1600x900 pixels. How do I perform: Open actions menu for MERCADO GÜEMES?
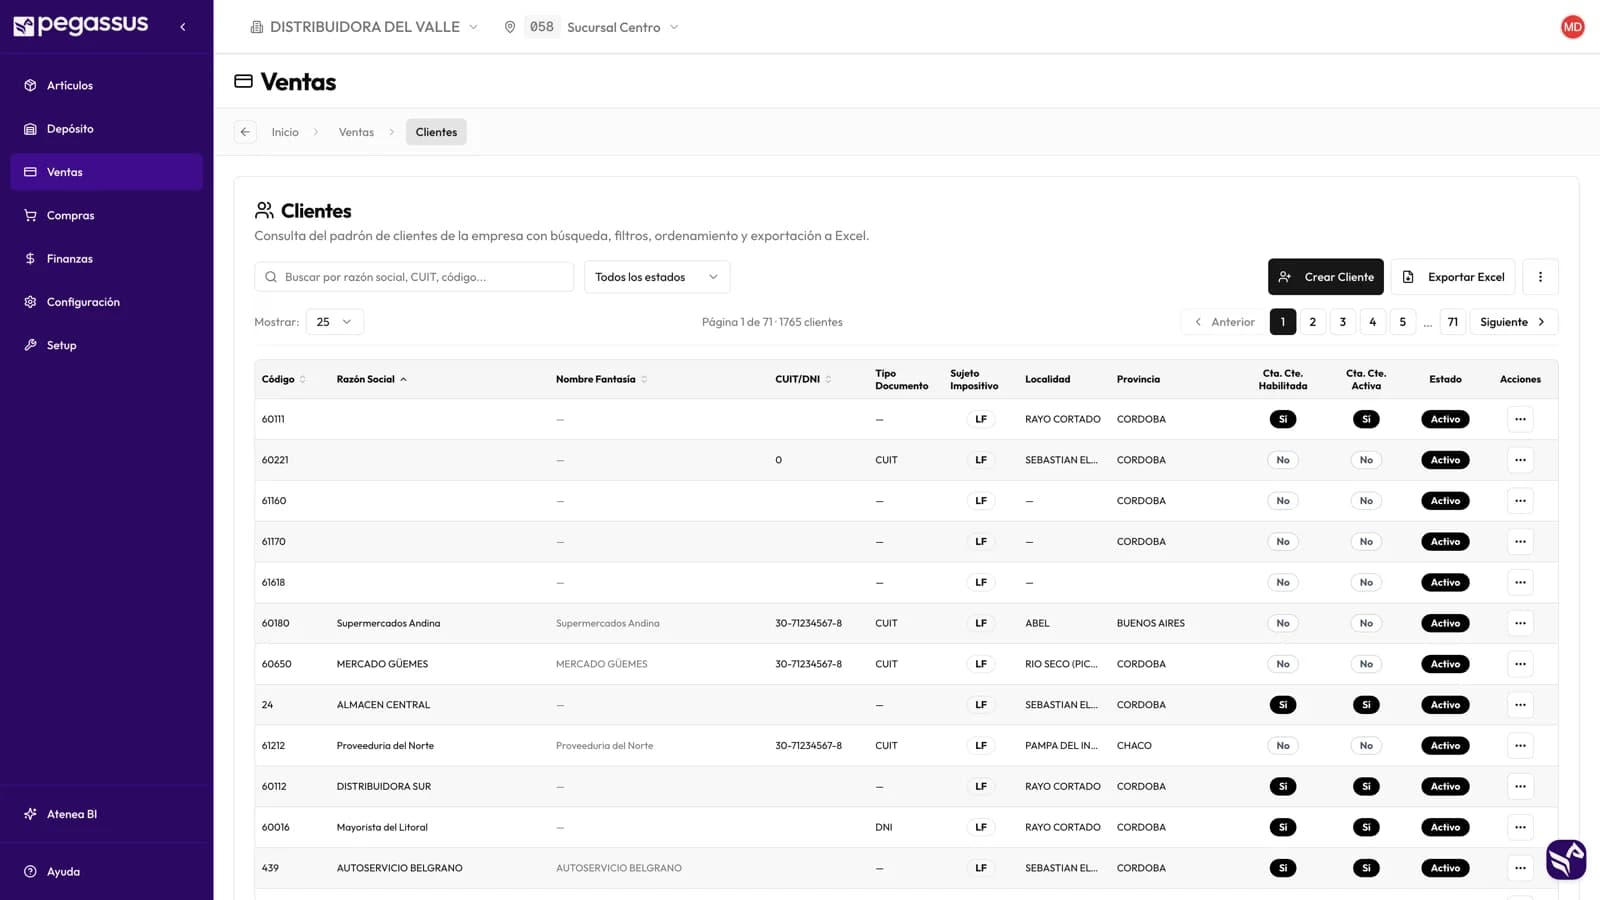(x=1520, y=664)
